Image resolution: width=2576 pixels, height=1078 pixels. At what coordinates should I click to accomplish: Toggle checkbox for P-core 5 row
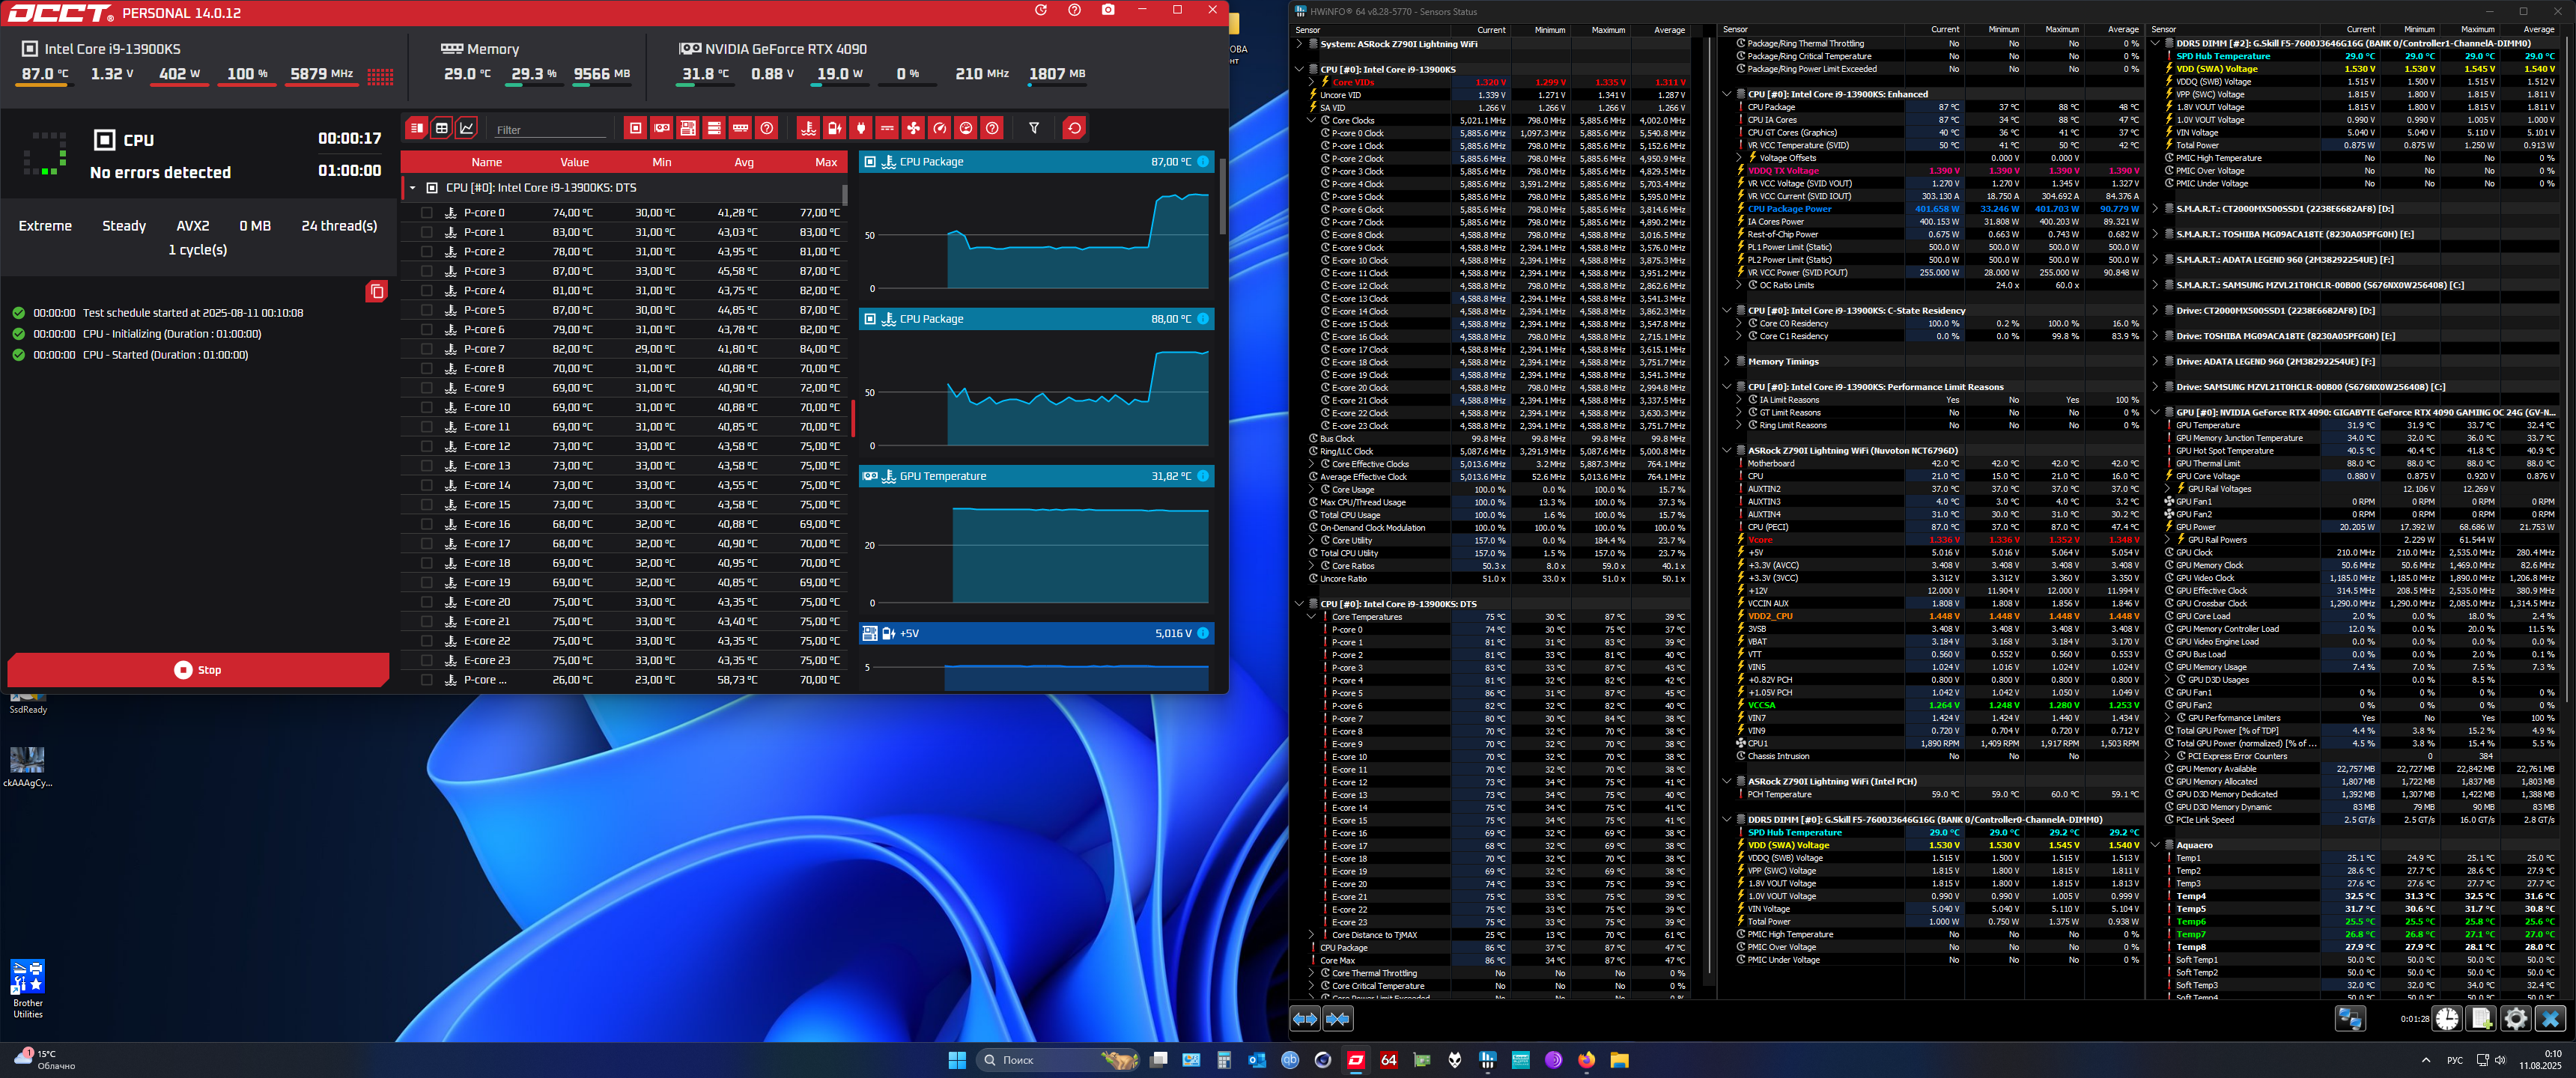[x=427, y=310]
